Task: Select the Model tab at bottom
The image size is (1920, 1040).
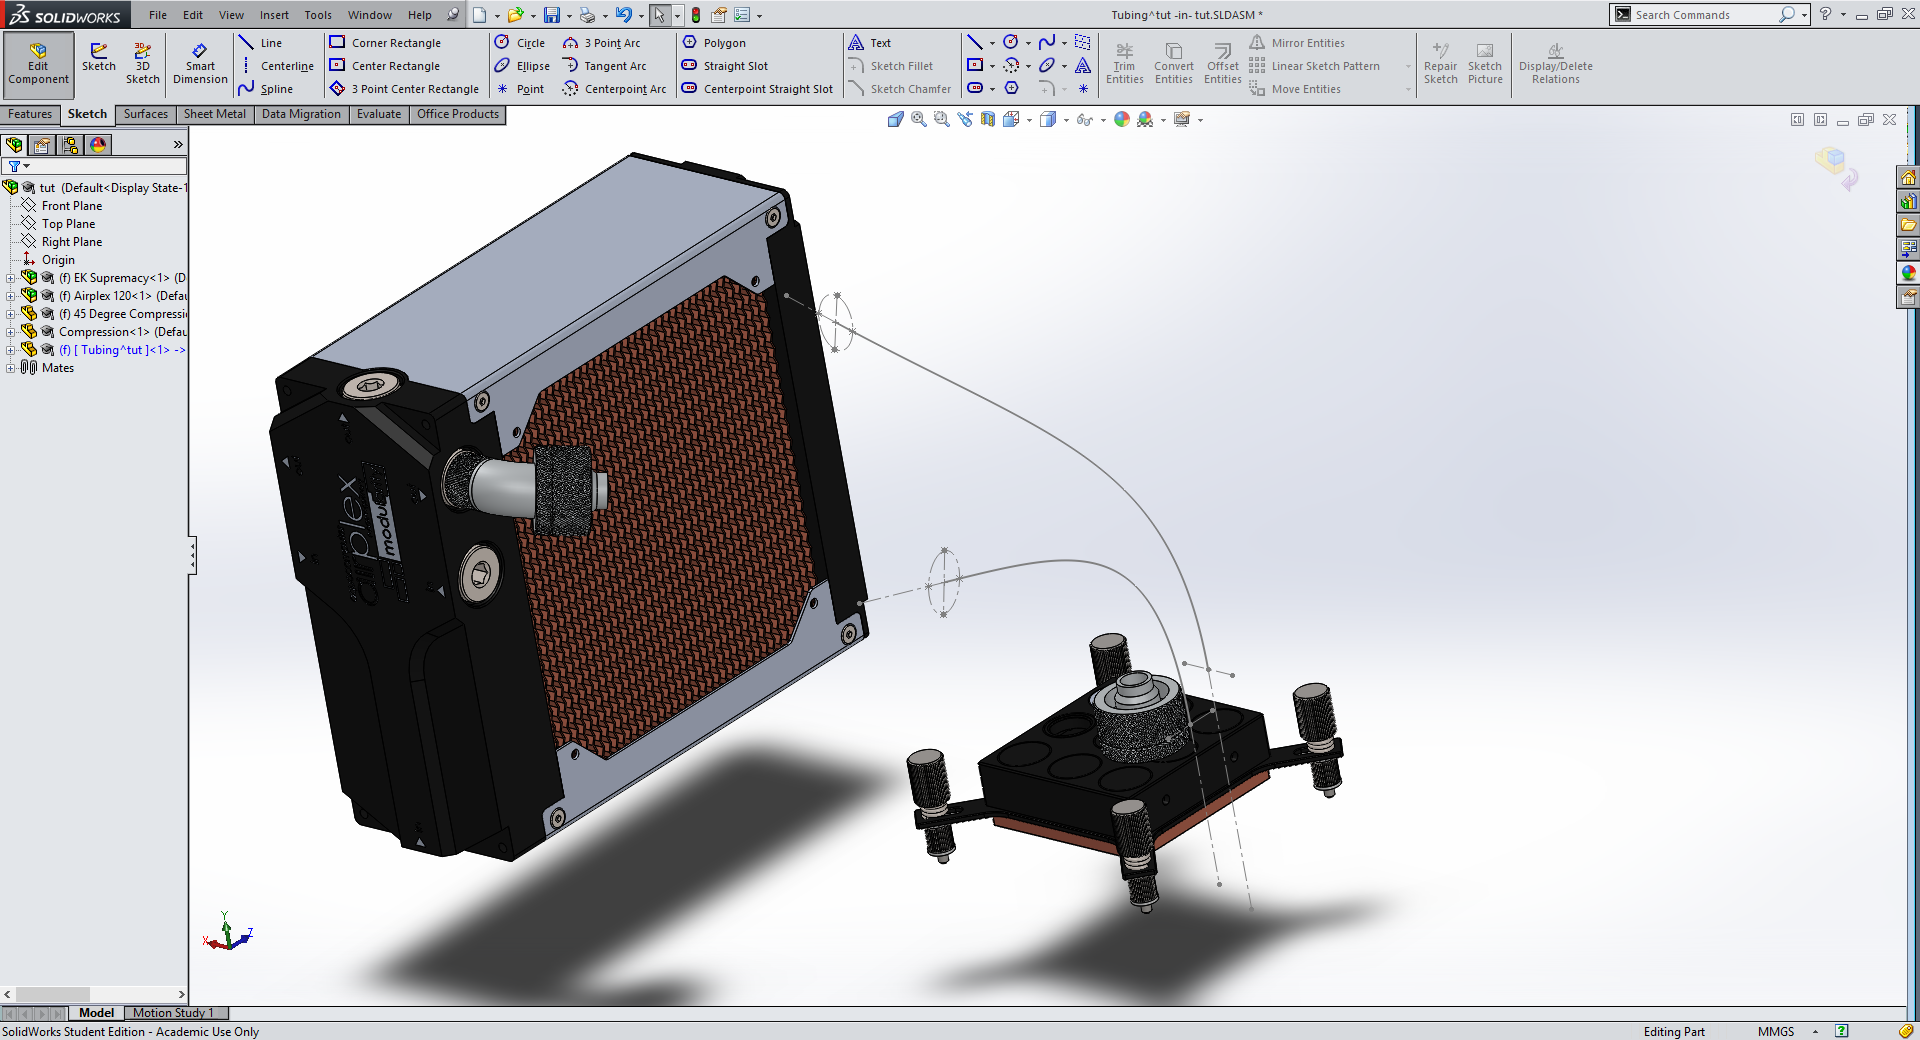Action: pos(96,1013)
